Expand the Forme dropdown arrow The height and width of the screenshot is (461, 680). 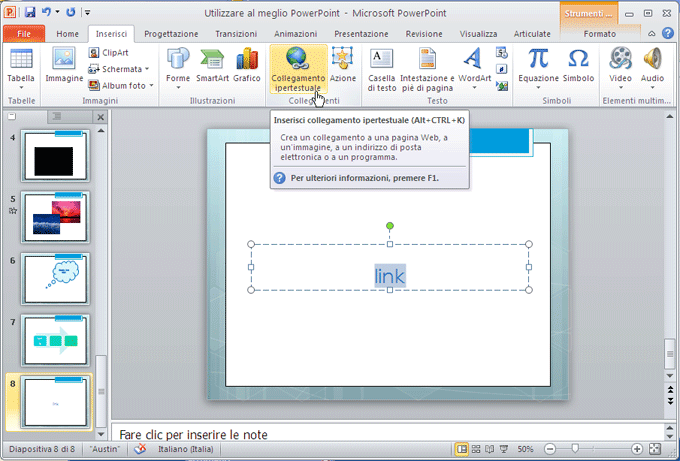pos(178,88)
